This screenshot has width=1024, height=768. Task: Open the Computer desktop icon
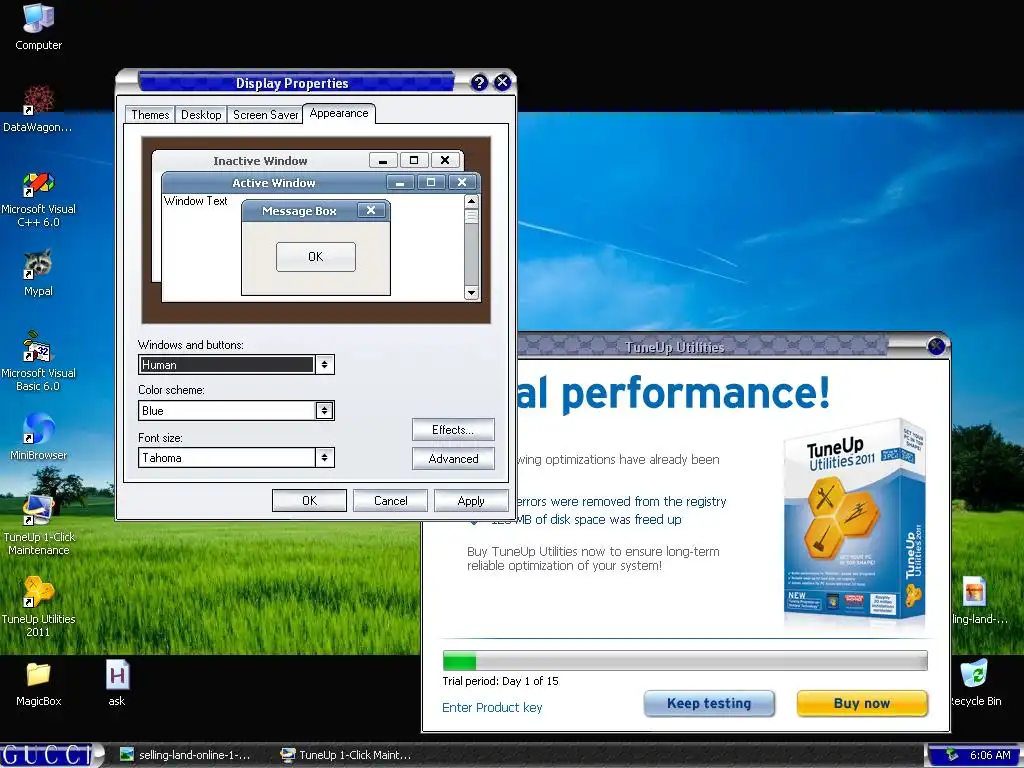tap(38, 26)
